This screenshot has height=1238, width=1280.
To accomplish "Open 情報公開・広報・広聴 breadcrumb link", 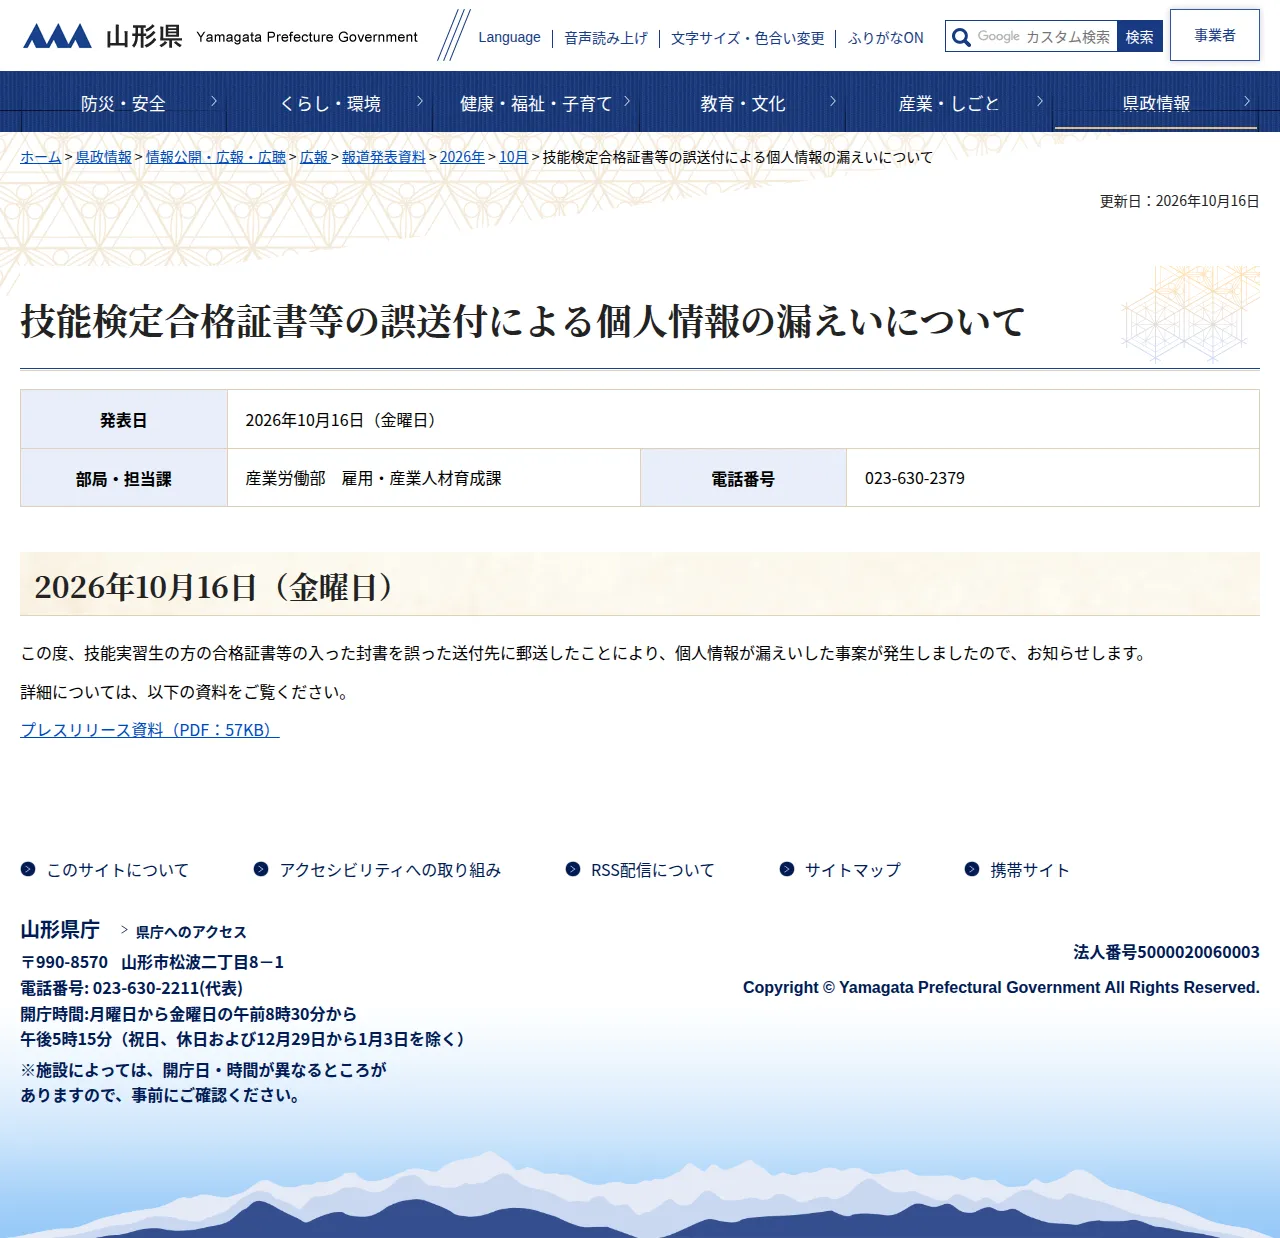I will [x=216, y=157].
